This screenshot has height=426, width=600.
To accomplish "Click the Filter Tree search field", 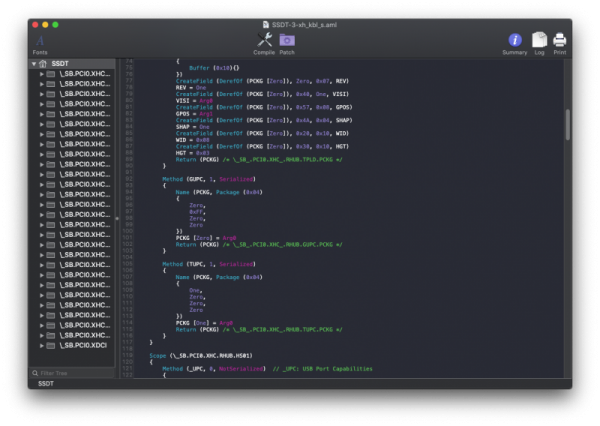I will pyautogui.click(x=75, y=373).
